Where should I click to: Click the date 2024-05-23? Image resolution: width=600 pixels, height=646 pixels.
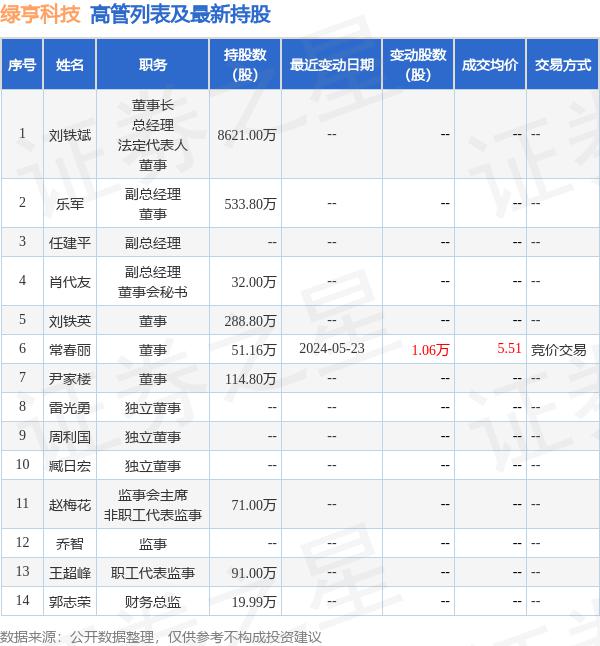(x=331, y=350)
